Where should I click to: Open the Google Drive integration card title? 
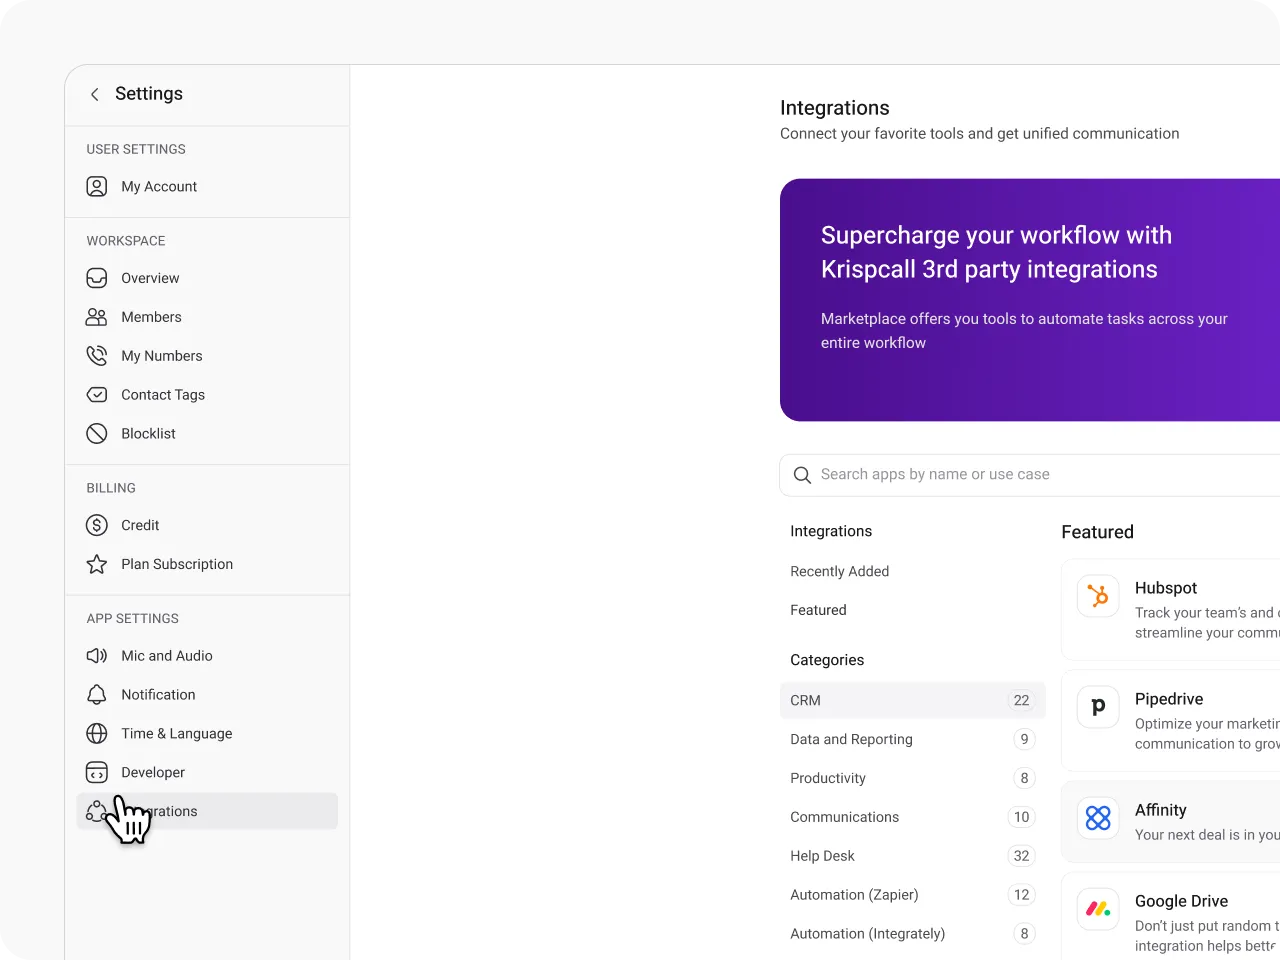click(1181, 901)
